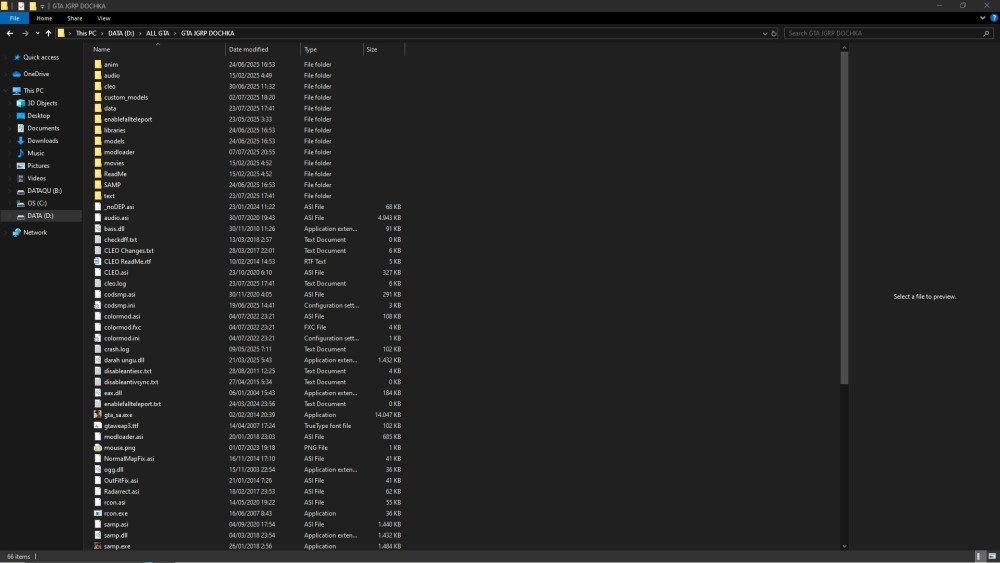Expand breadcrumb chevron after This PC
The height and width of the screenshot is (563, 1000).
click(x=102, y=33)
